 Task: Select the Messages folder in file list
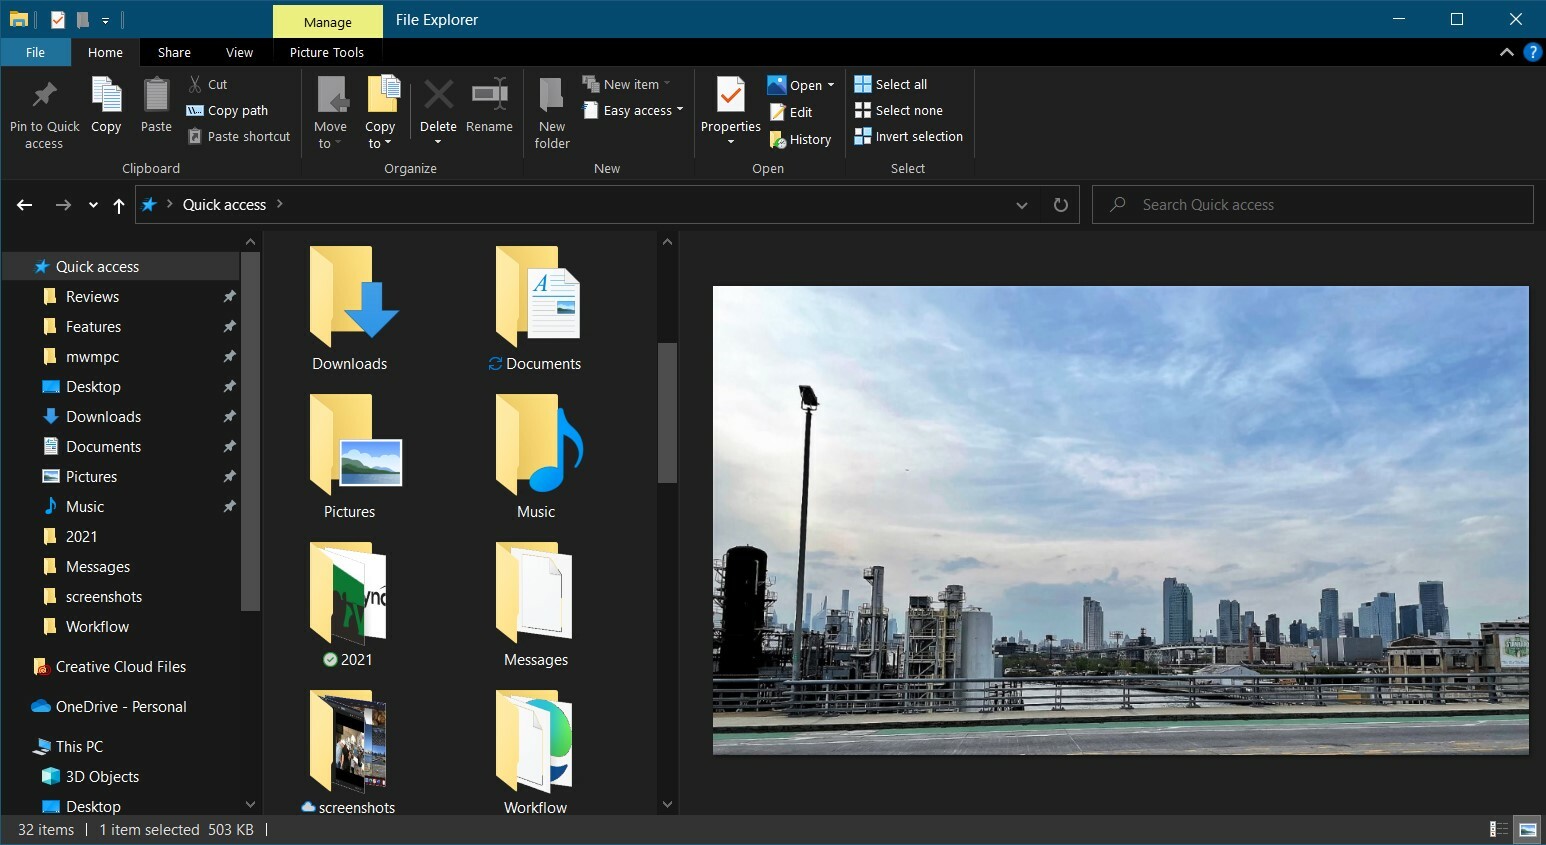[x=536, y=606]
